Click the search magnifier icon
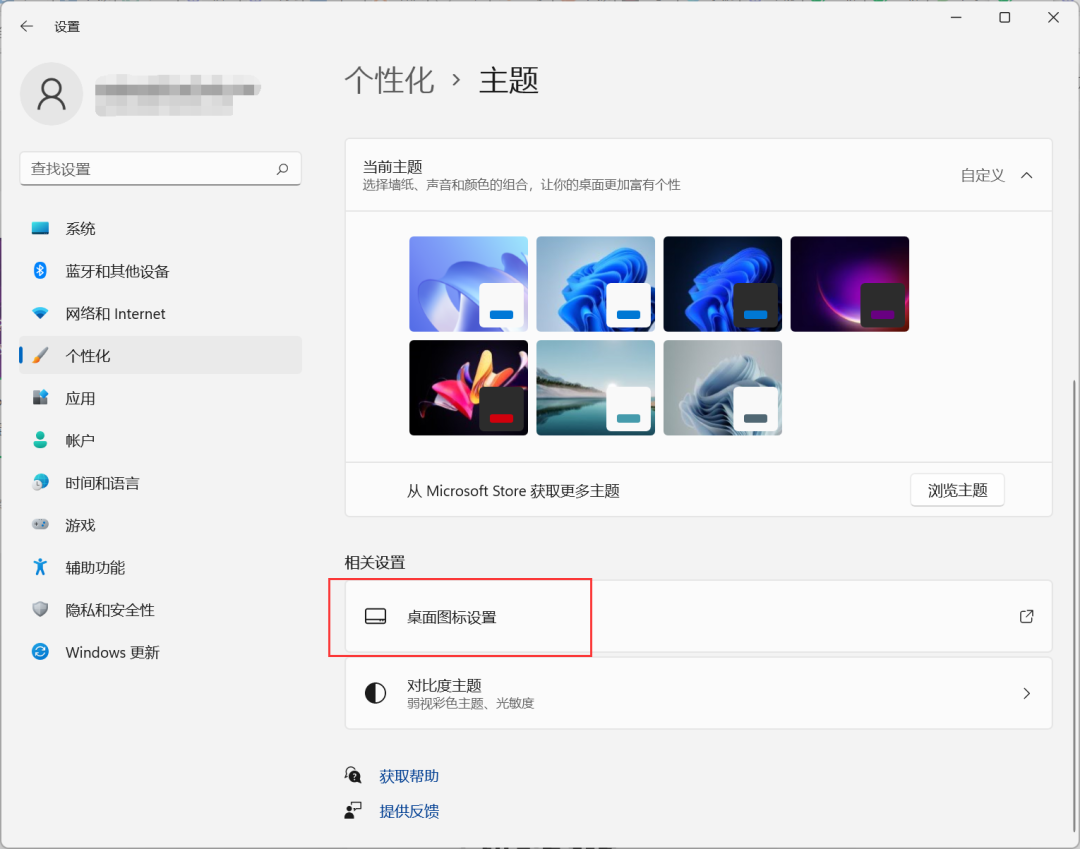1080x849 pixels. pos(282,169)
